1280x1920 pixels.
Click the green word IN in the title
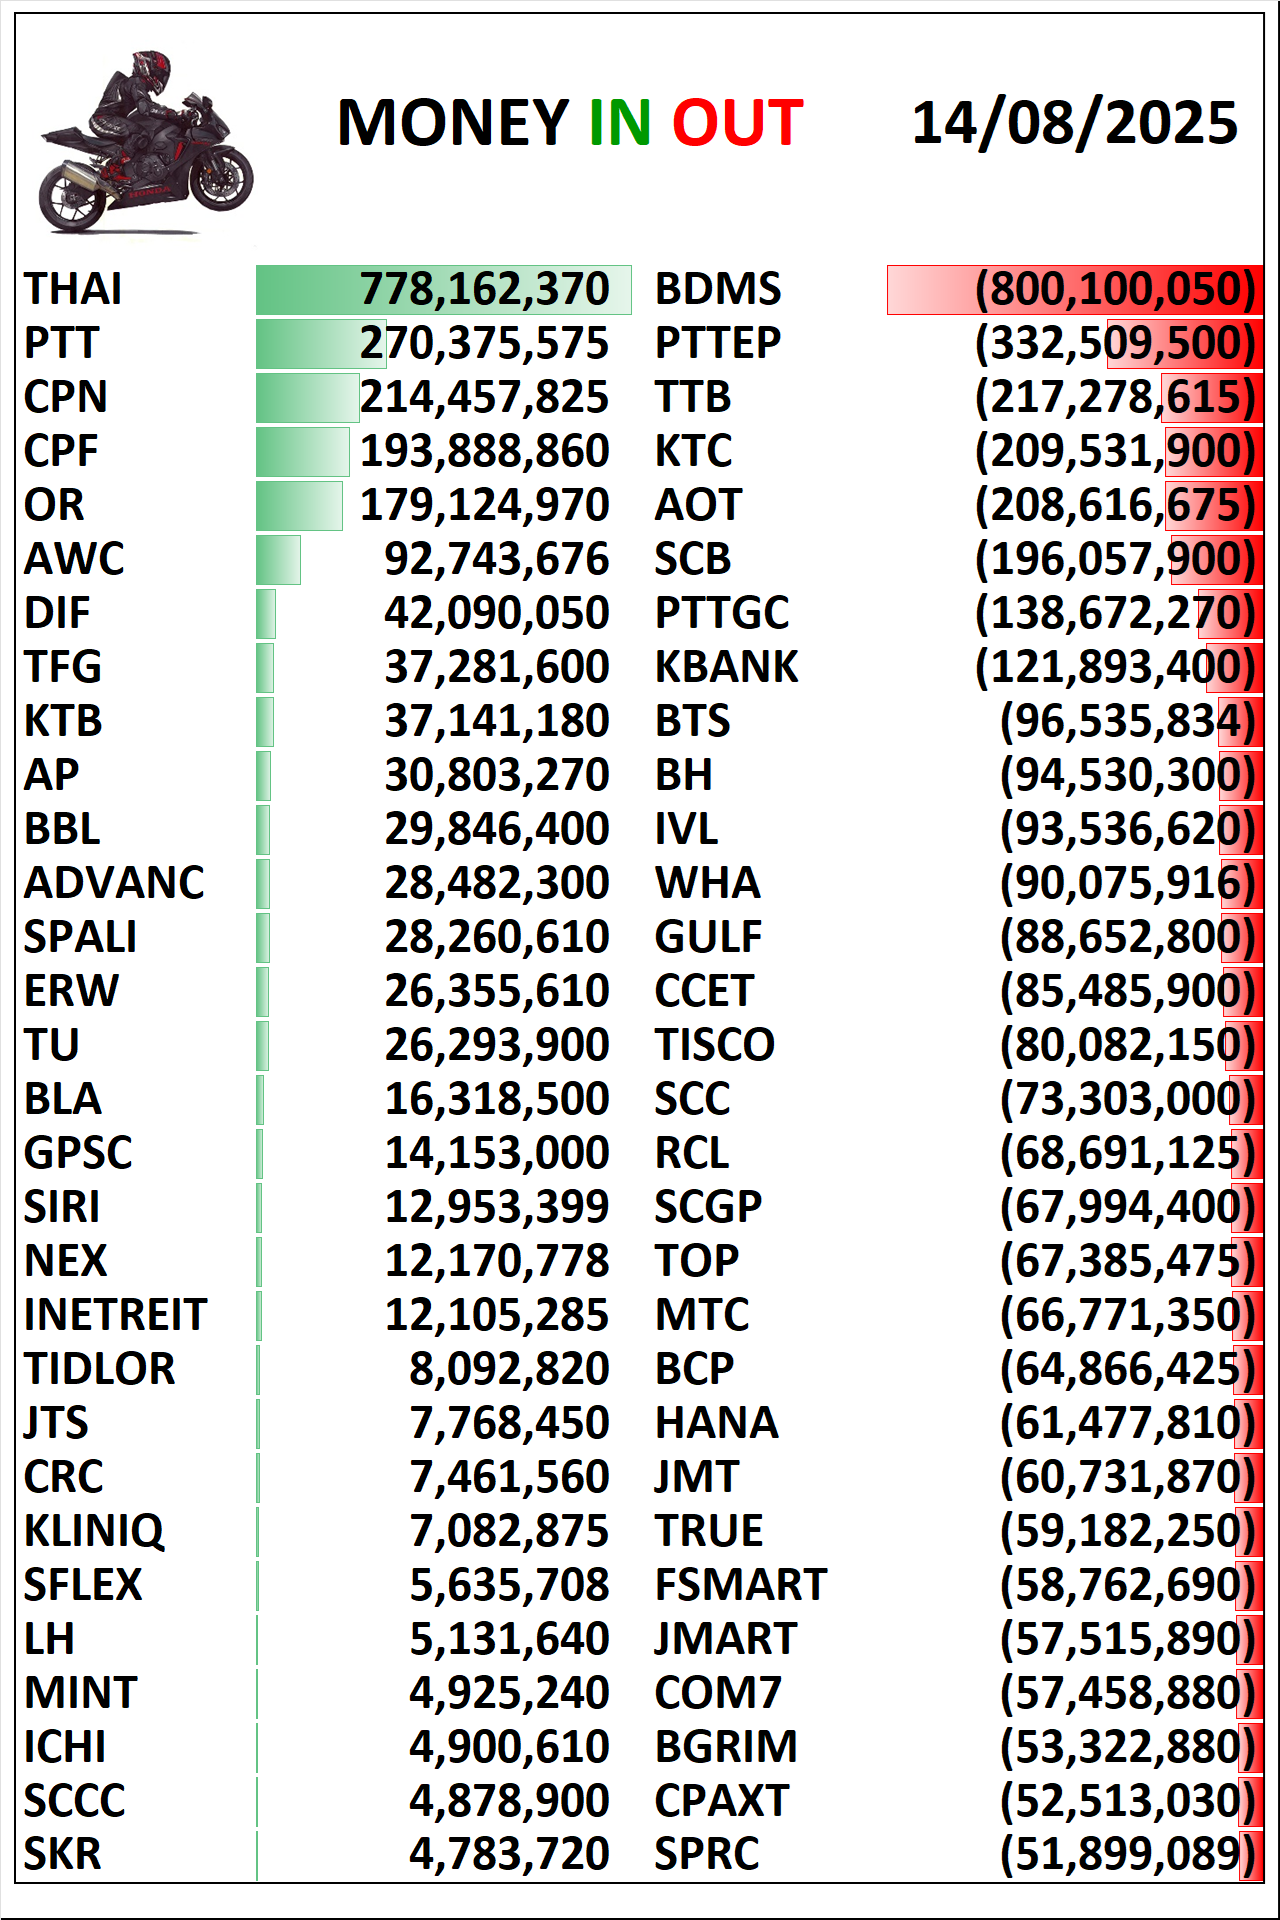619,123
